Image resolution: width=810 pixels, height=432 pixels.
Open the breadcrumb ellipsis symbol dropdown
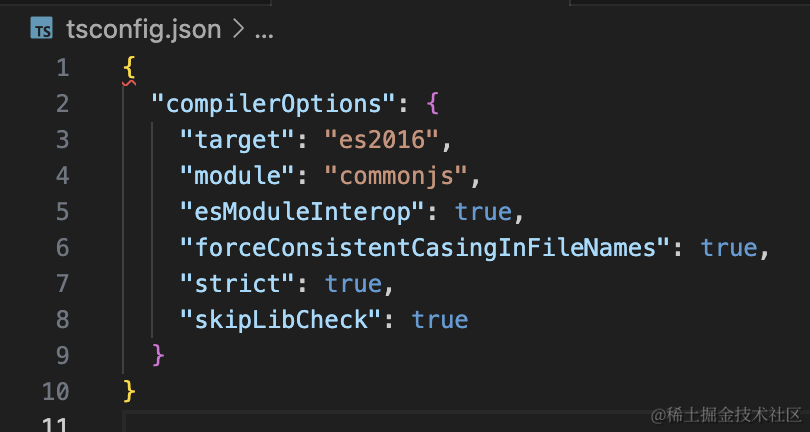[x=263, y=32]
